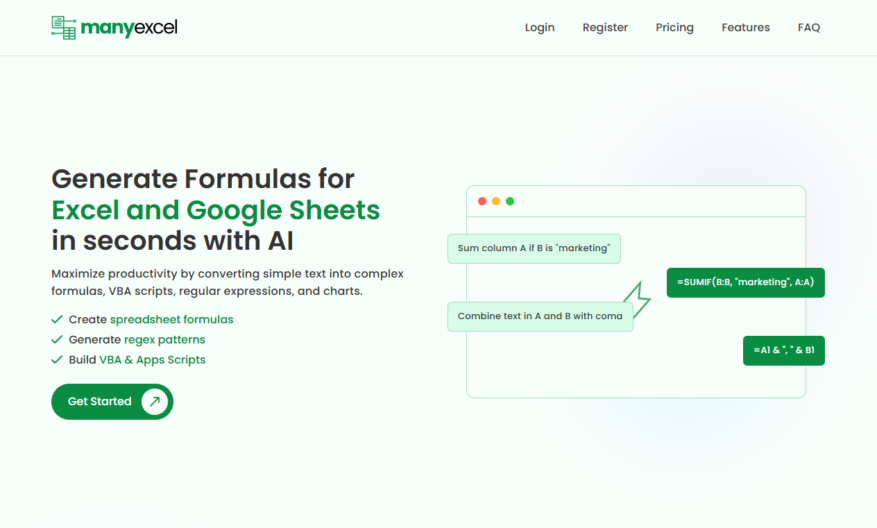This screenshot has width=877, height=528.
Task: Open the Pricing section
Action: click(675, 27)
